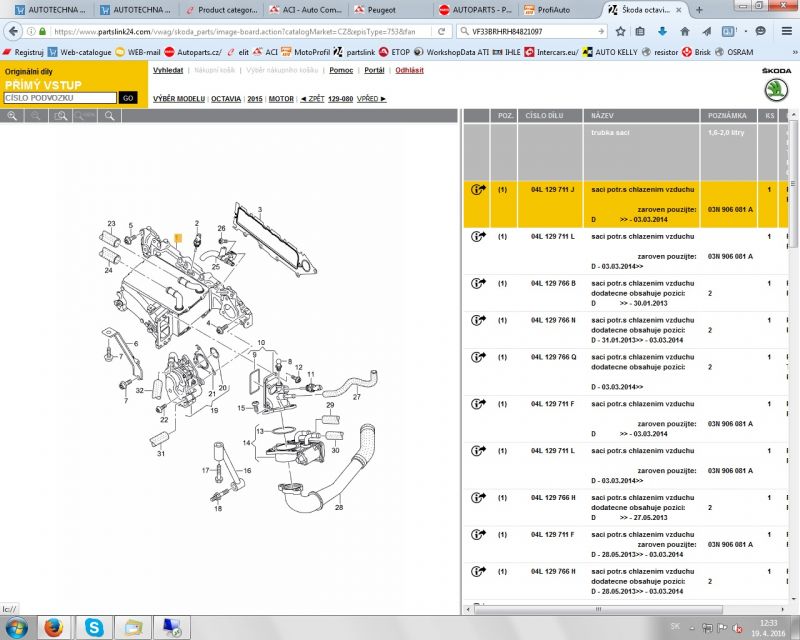
Task: Show hidden bookmarks overflow chevron
Action: click(x=794, y=52)
